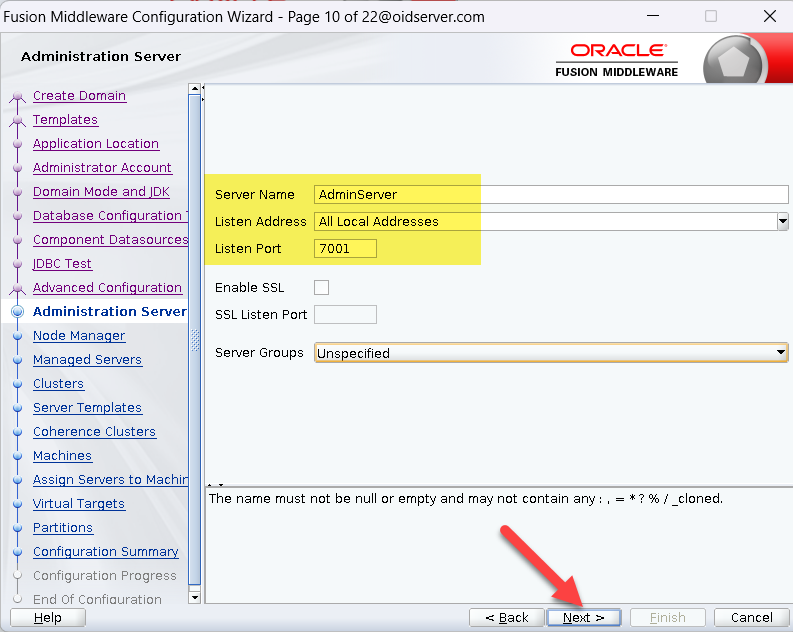Click the Partitions step bullet icon
This screenshot has width=793, height=632.
pyautogui.click(x=18, y=528)
